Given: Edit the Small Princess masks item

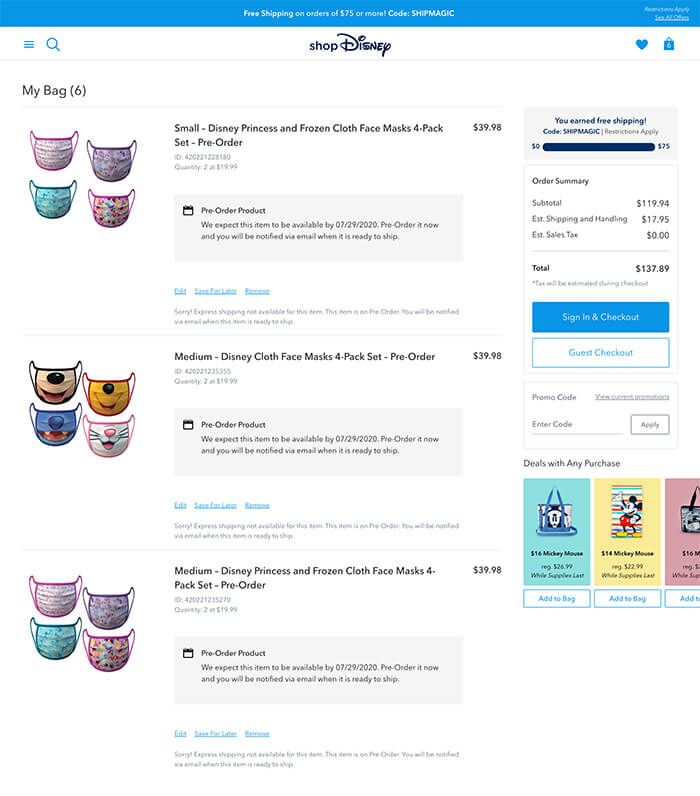Looking at the screenshot, I should [x=180, y=291].
